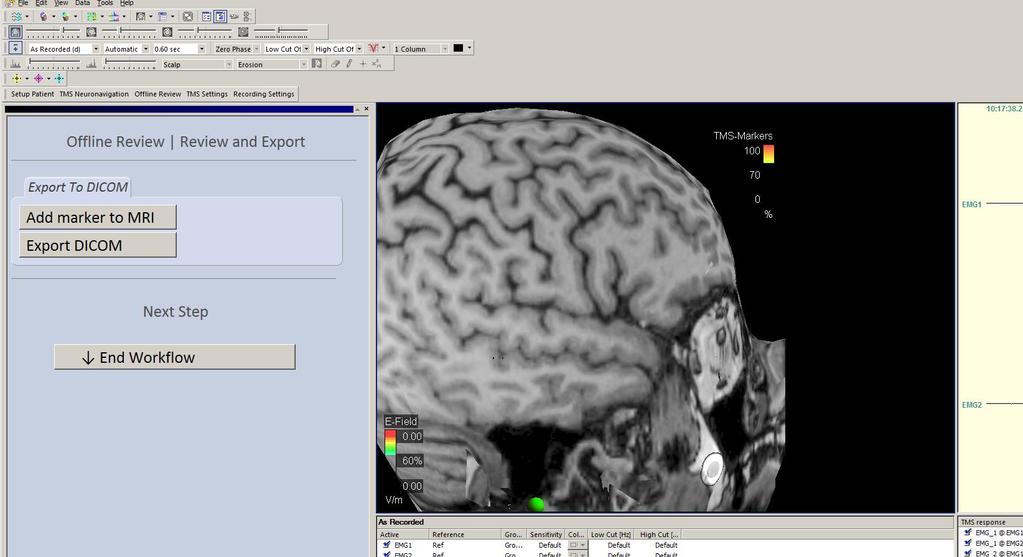
Task: Select the pencil tool
Action: pos(349,64)
